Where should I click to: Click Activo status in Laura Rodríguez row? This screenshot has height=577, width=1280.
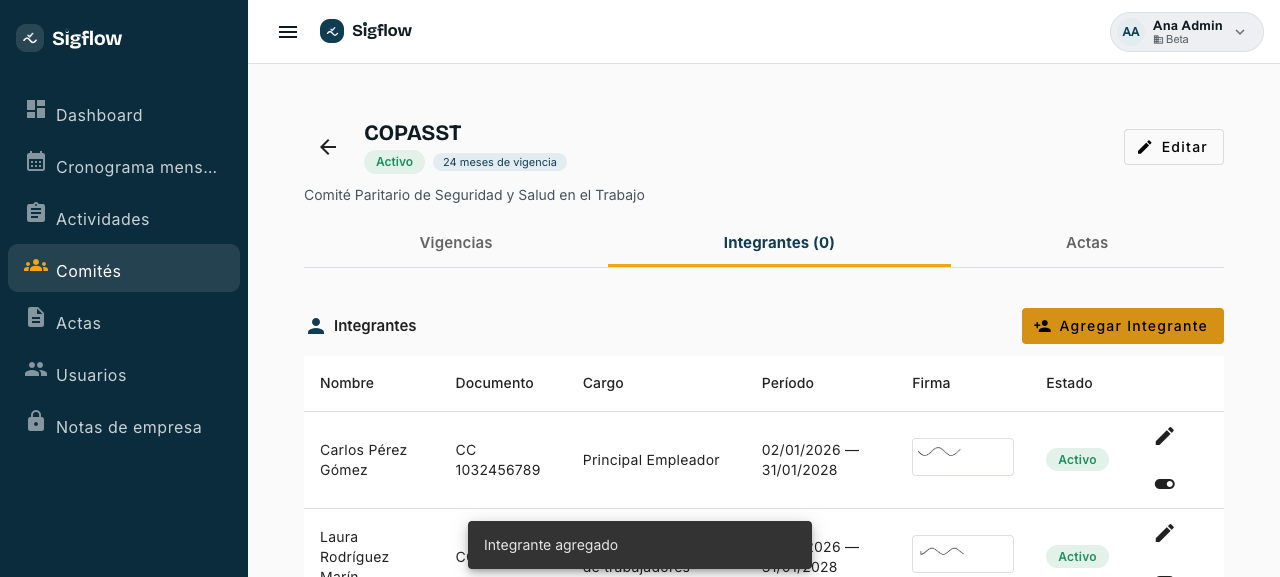[x=1077, y=557]
